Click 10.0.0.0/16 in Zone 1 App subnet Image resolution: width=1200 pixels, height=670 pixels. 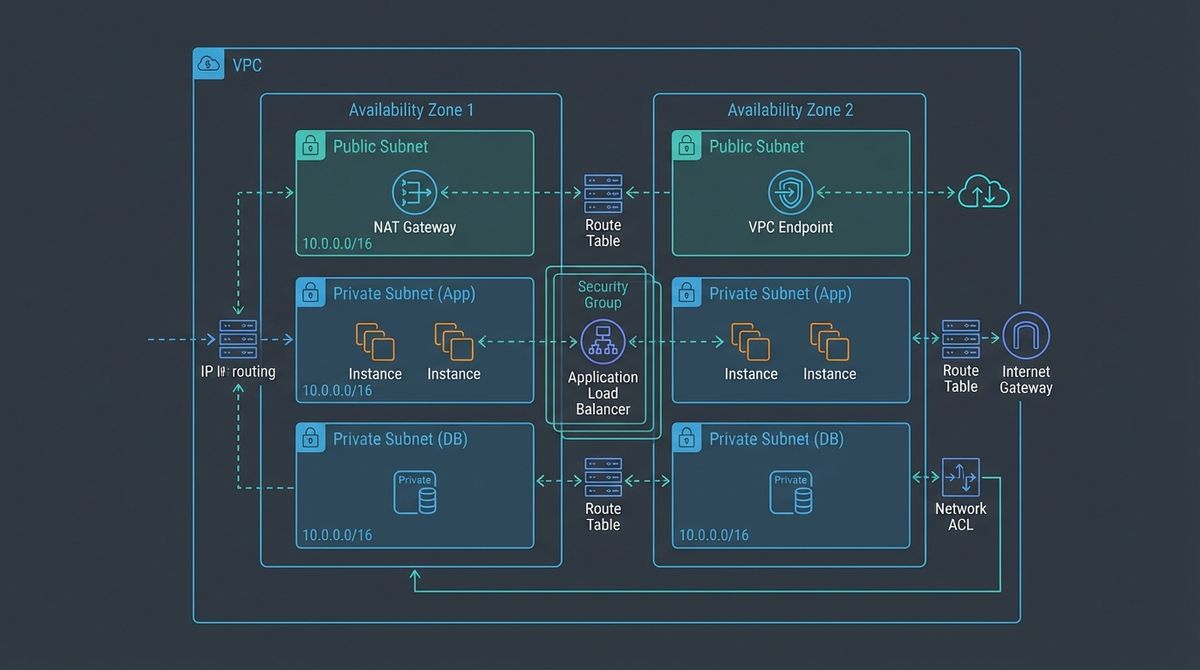tap(337, 390)
